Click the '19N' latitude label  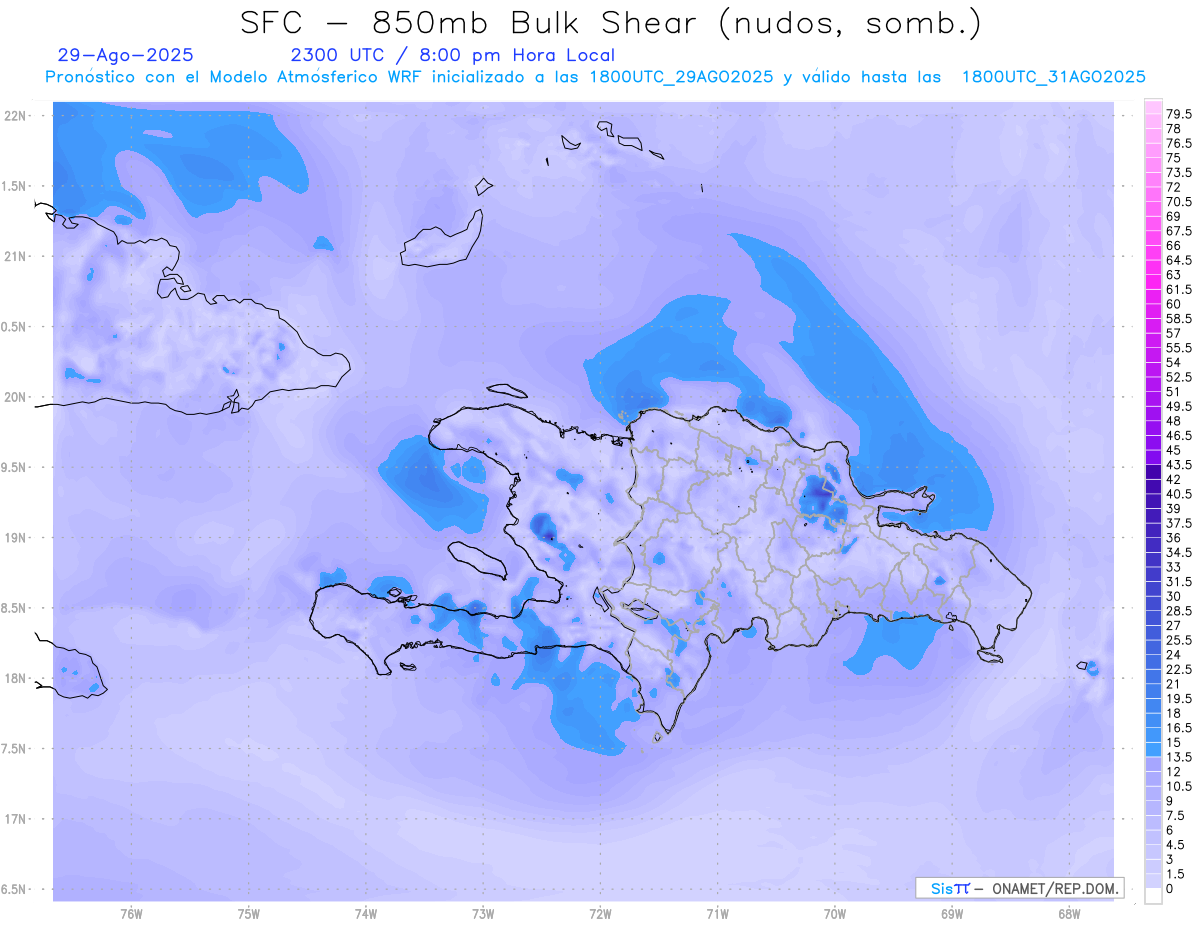14,538
